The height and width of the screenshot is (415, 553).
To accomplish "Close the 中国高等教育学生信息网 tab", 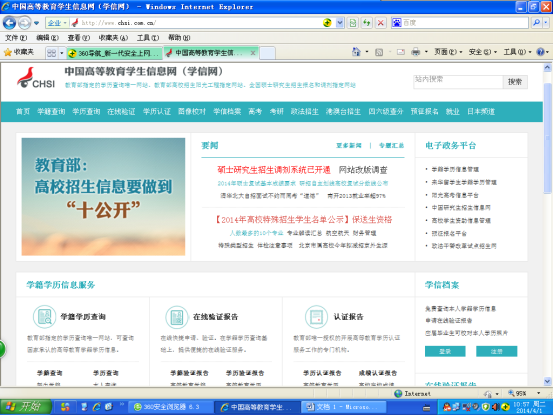I will pos(253,53).
